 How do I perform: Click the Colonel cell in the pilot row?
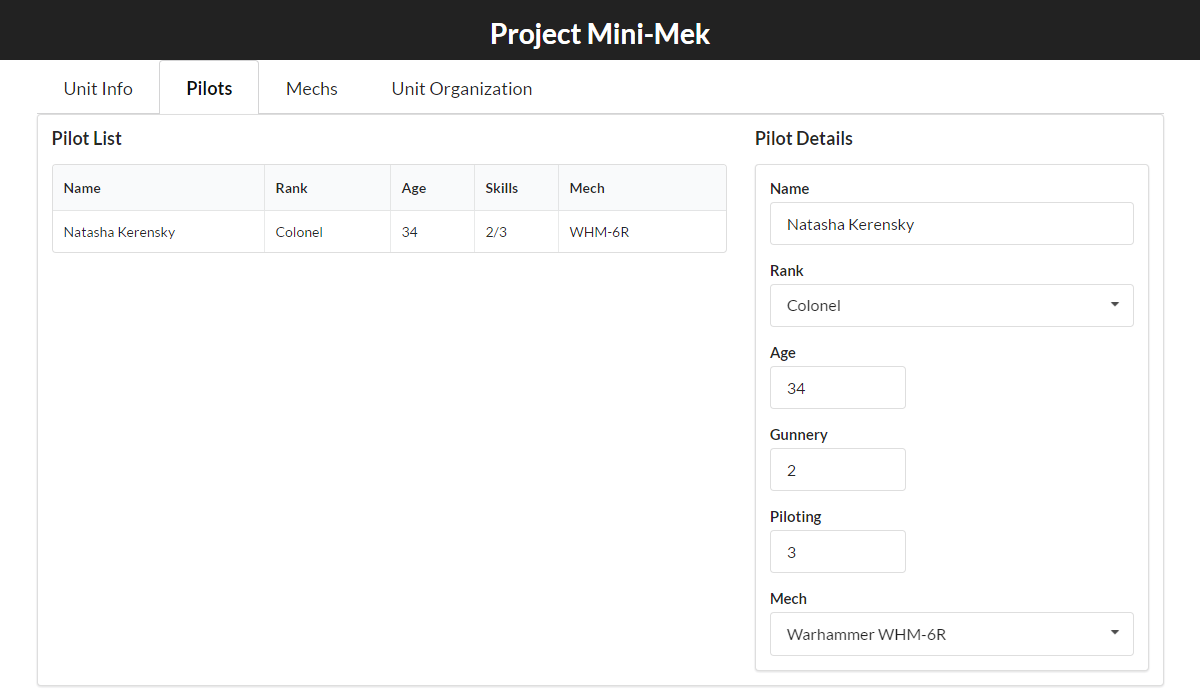(x=299, y=232)
